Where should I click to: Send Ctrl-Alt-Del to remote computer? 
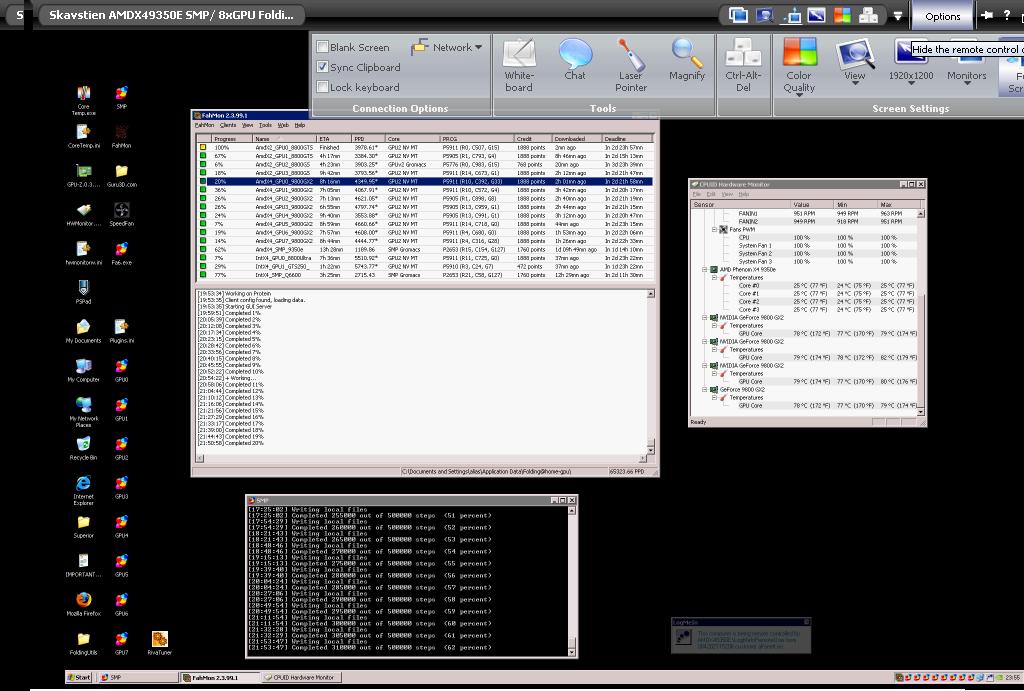(x=743, y=64)
